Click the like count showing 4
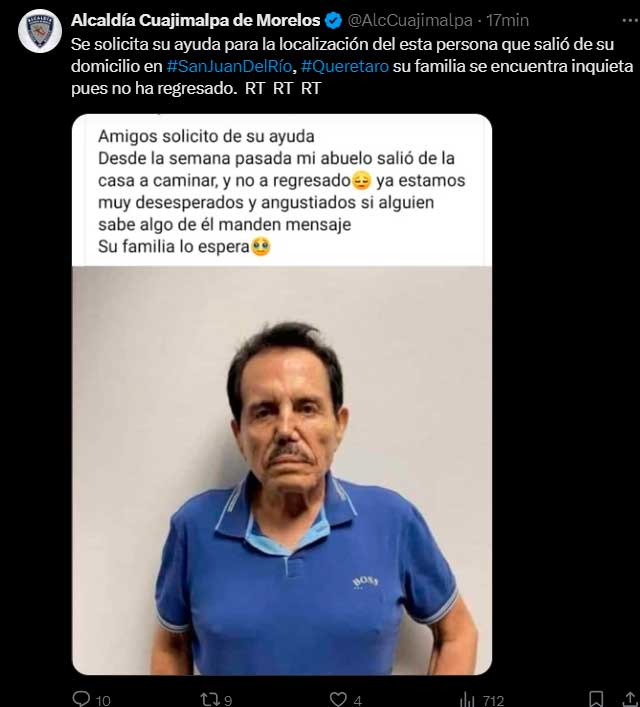Screen dimensions: 640x707 click(x=358, y=700)
